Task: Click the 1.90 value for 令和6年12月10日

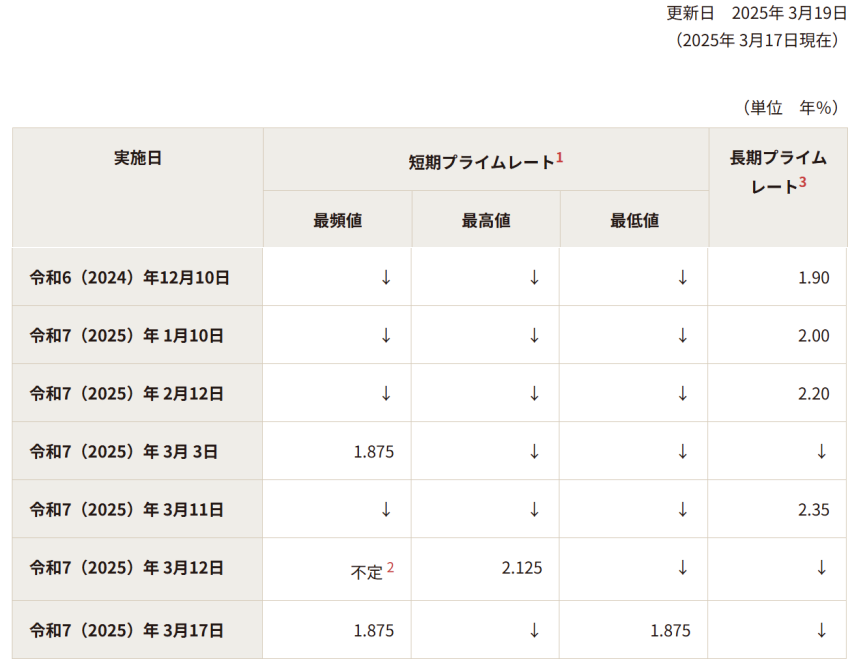Action: click(814, 278)
